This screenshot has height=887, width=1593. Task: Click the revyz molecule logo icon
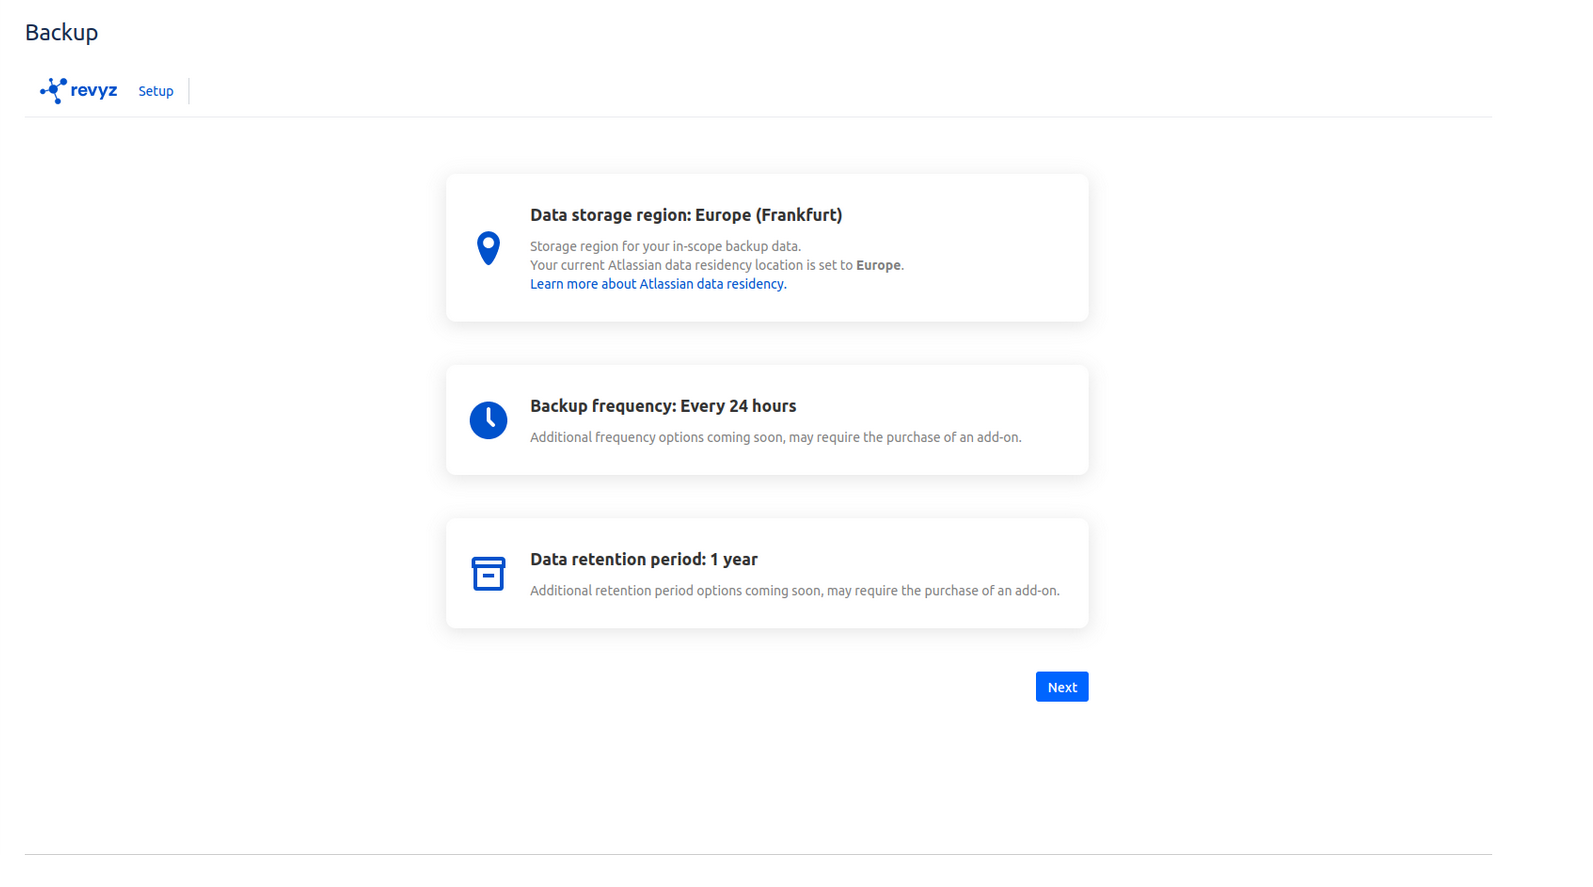point(53,91)
